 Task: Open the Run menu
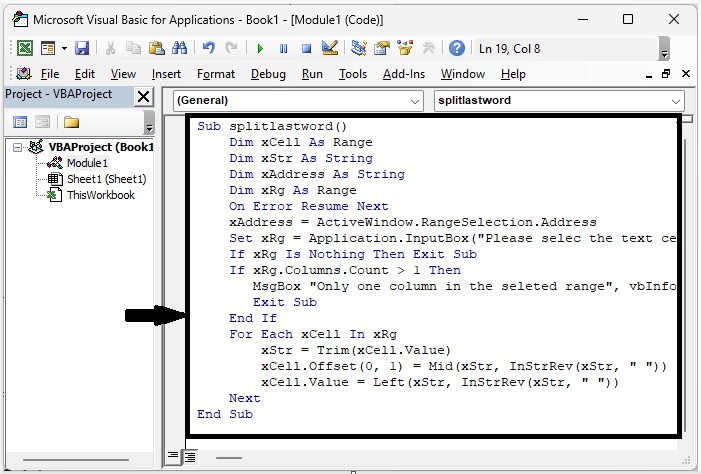[x=312, y=74]
